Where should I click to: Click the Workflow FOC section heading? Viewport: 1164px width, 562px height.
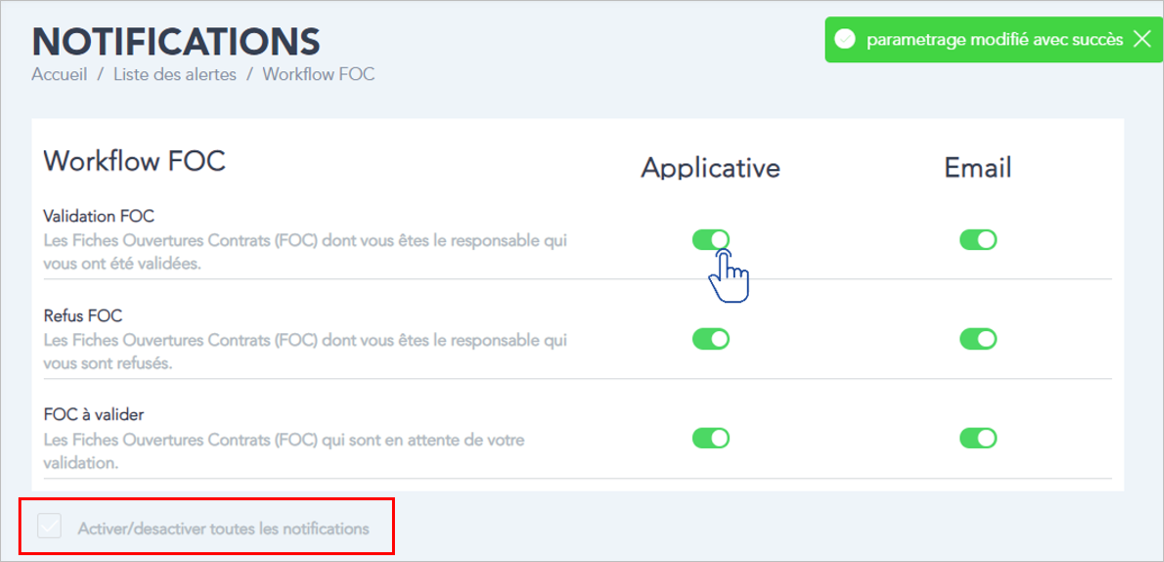pos(134,161)
